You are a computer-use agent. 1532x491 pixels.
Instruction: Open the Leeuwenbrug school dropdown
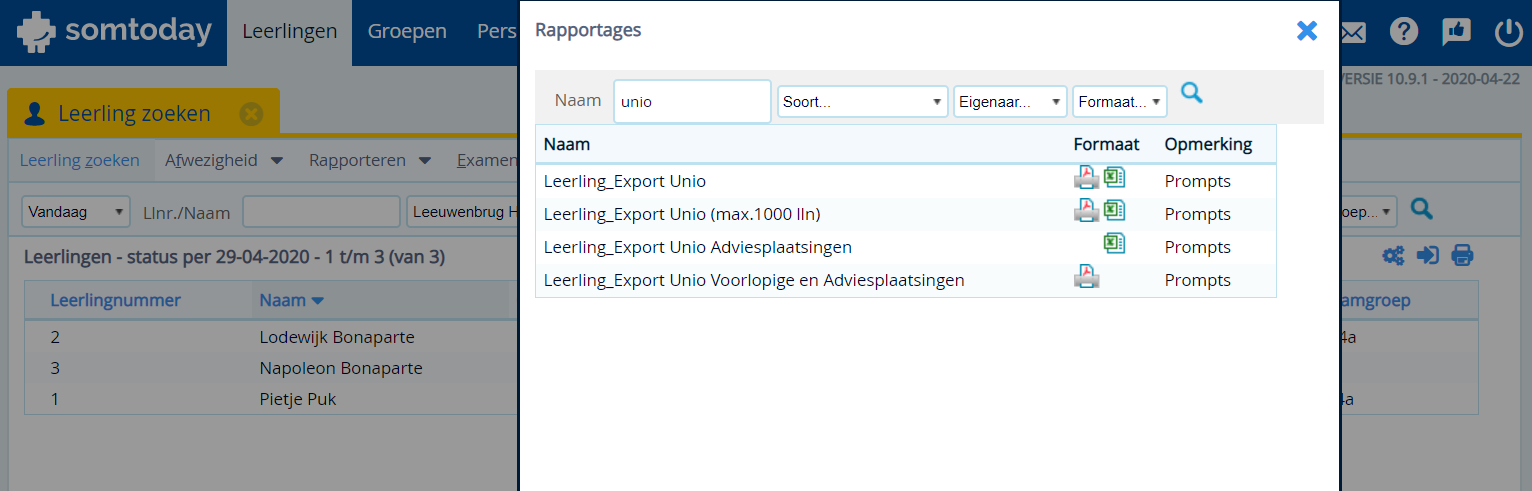coord(462,212)
